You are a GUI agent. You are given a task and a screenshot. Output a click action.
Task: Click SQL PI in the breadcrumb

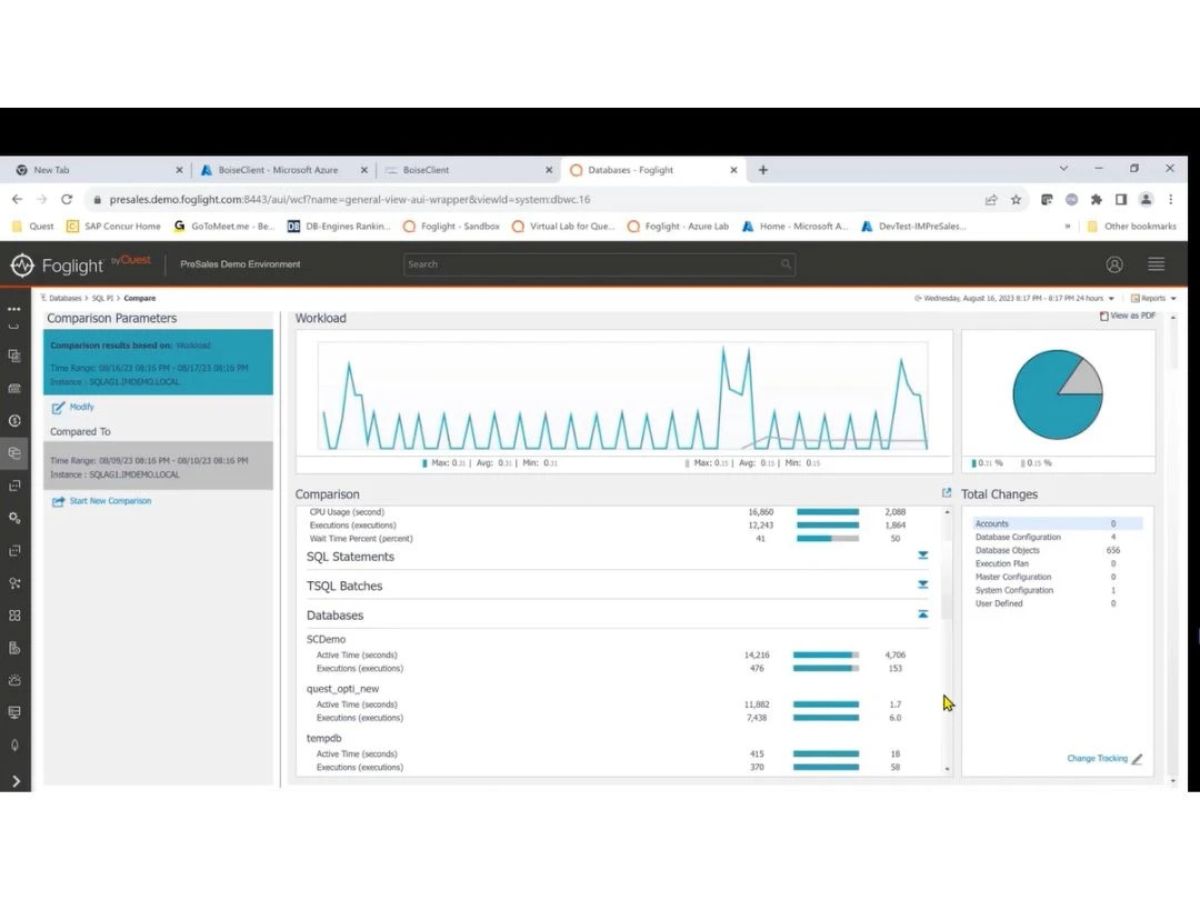click(x=102, y=298)
